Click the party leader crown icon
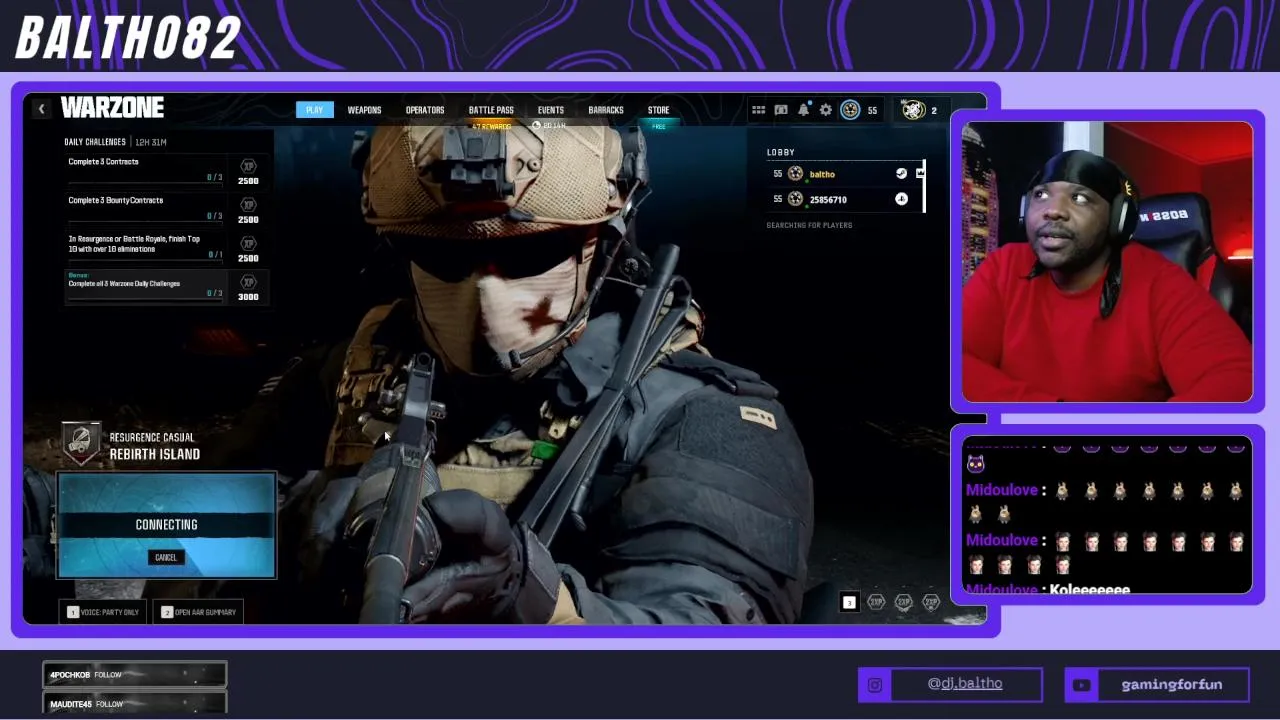The image size is (1280, 720). click(920, 174)
